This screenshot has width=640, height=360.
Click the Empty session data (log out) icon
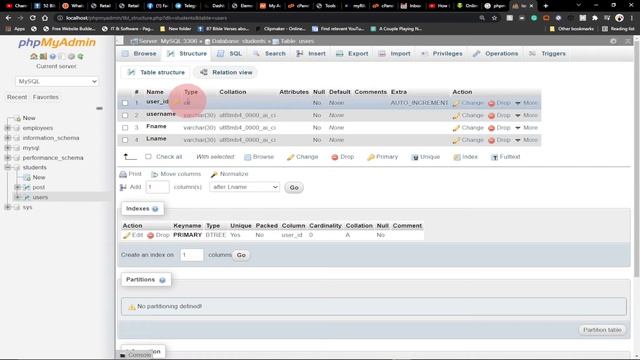click(x=43, y=56)
